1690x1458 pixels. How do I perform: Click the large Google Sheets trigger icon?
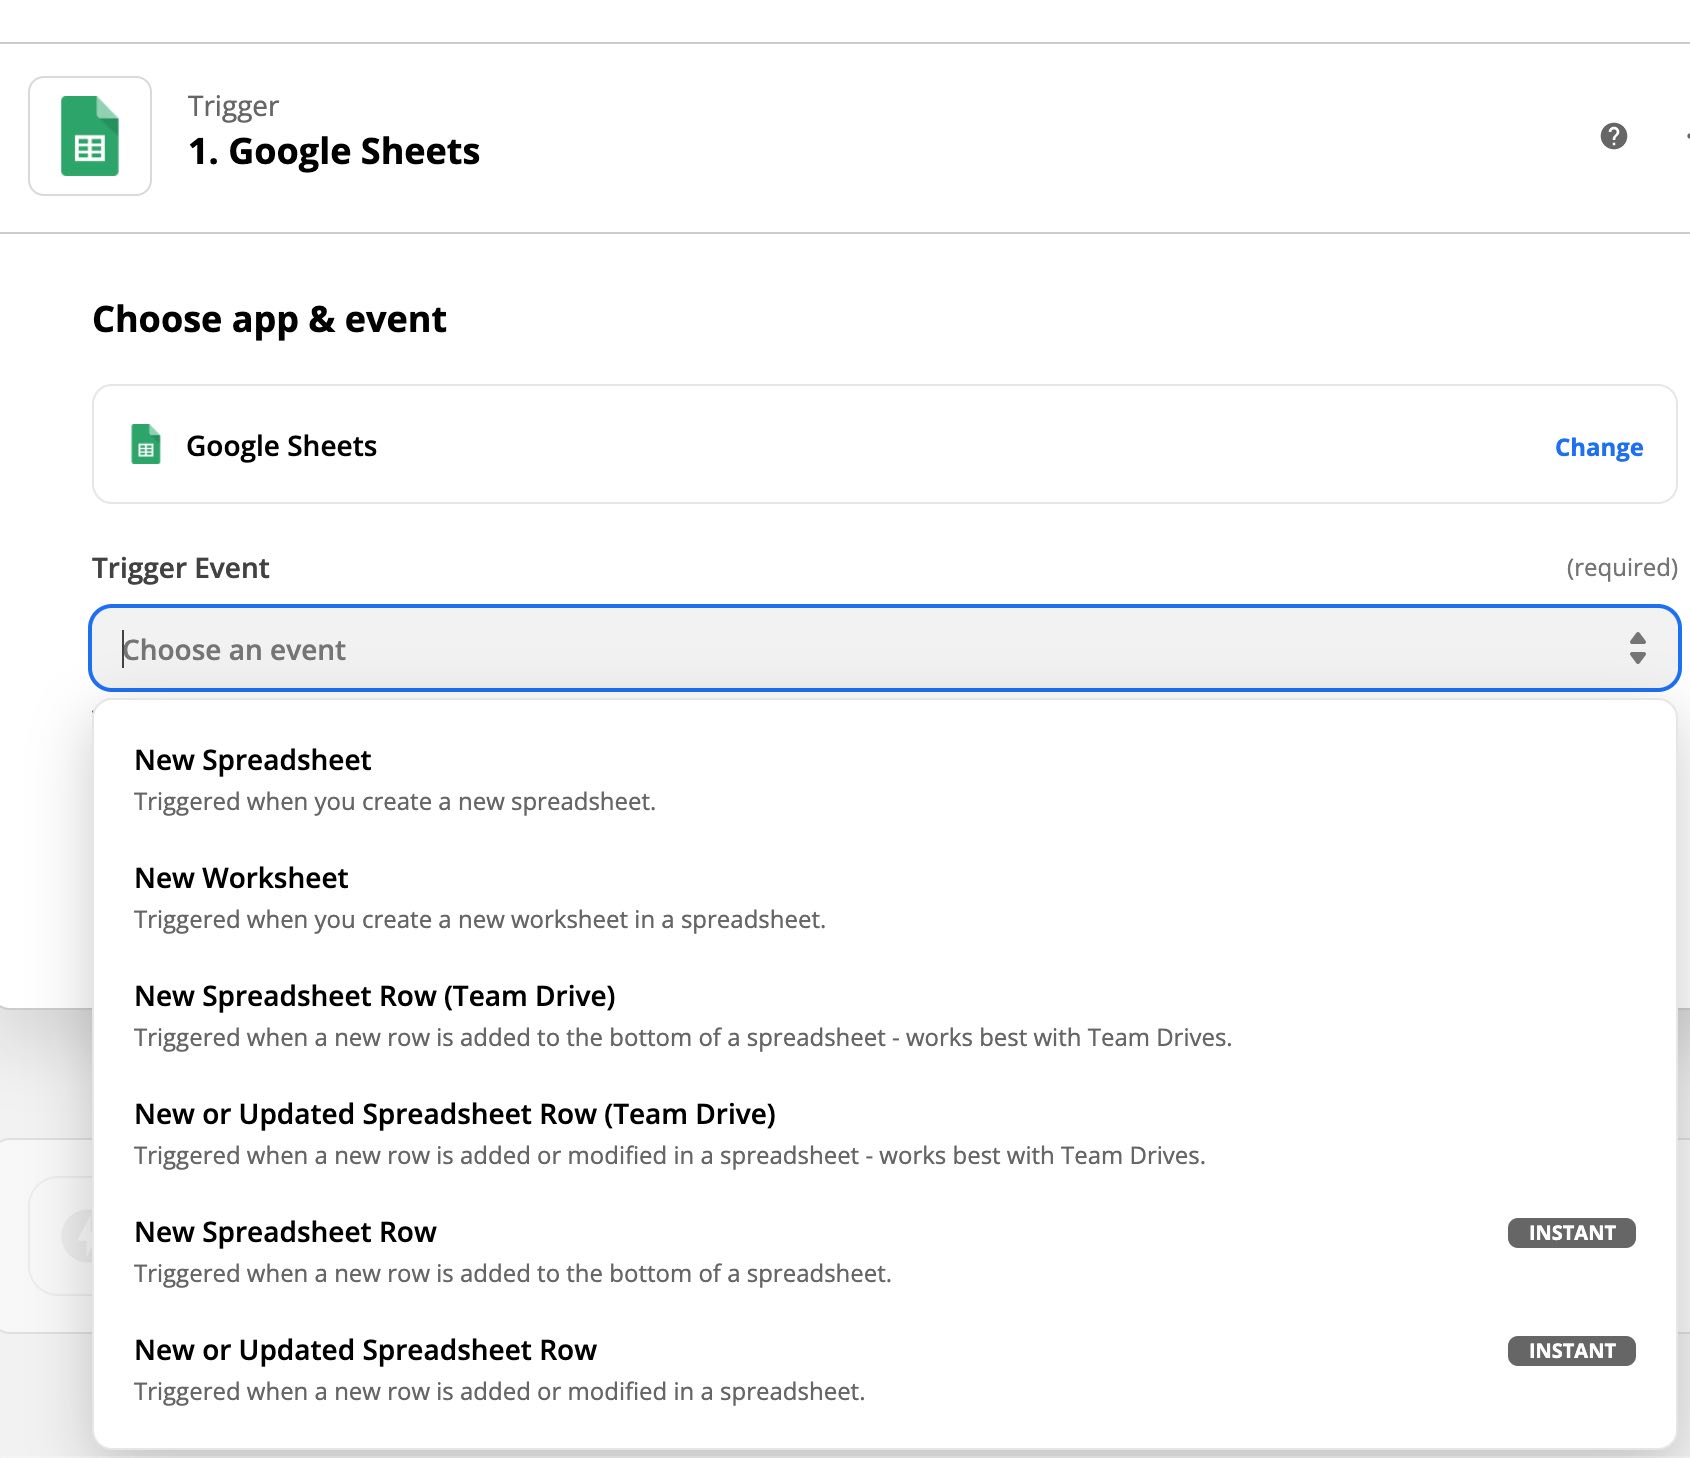90,136
